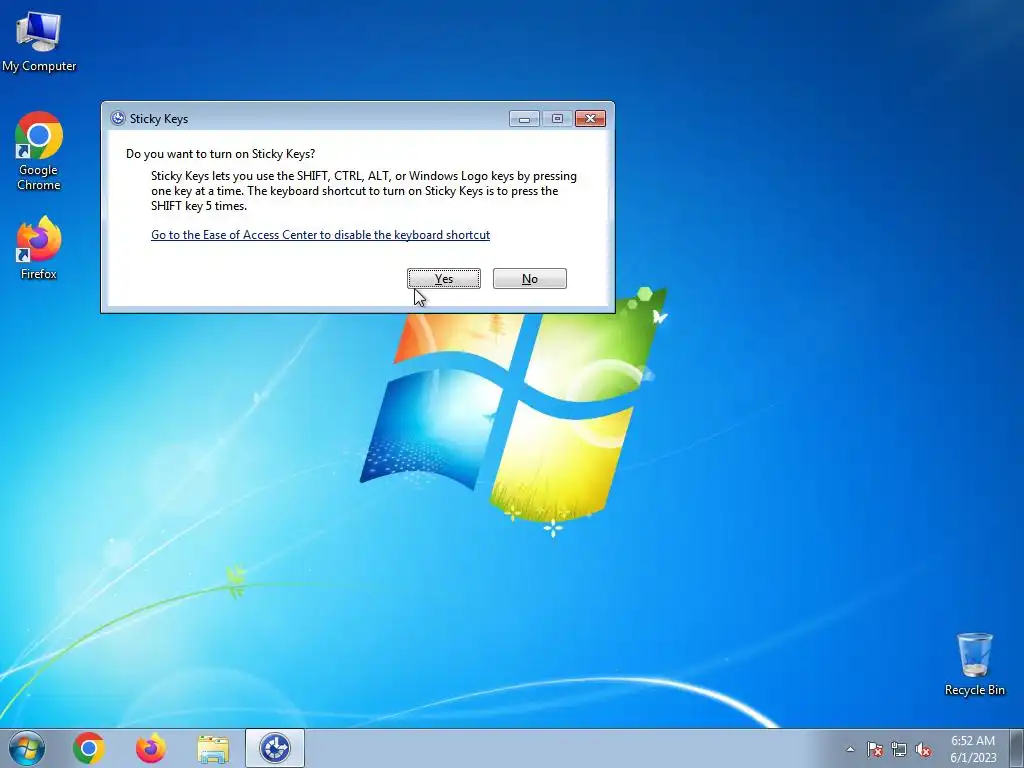Viewport: 1024px width, 768px height.
Task: Select the Recycle Bin desktop icon
Action: point(974,664)
